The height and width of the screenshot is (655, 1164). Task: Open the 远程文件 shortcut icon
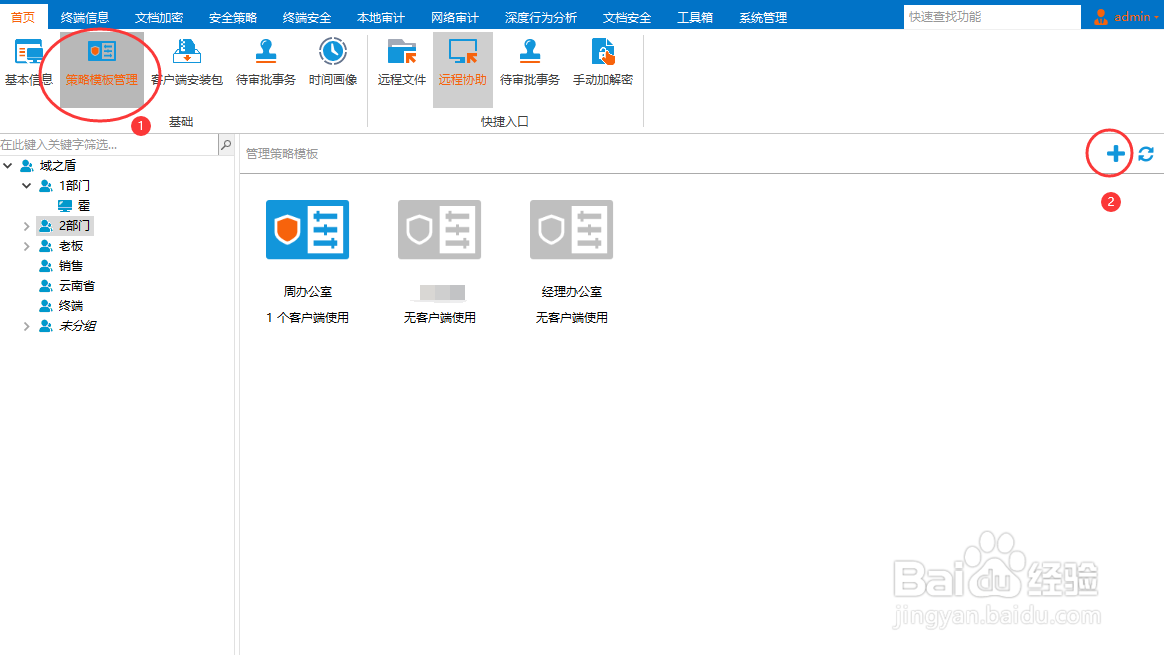point(402,63)
